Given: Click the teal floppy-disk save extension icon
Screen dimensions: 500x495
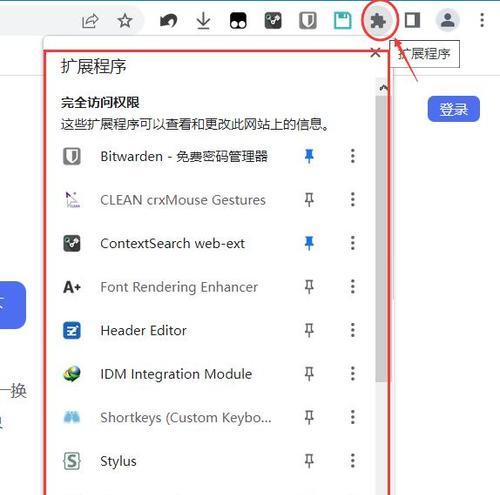Looking at the screenshot, I should point(343,21).
